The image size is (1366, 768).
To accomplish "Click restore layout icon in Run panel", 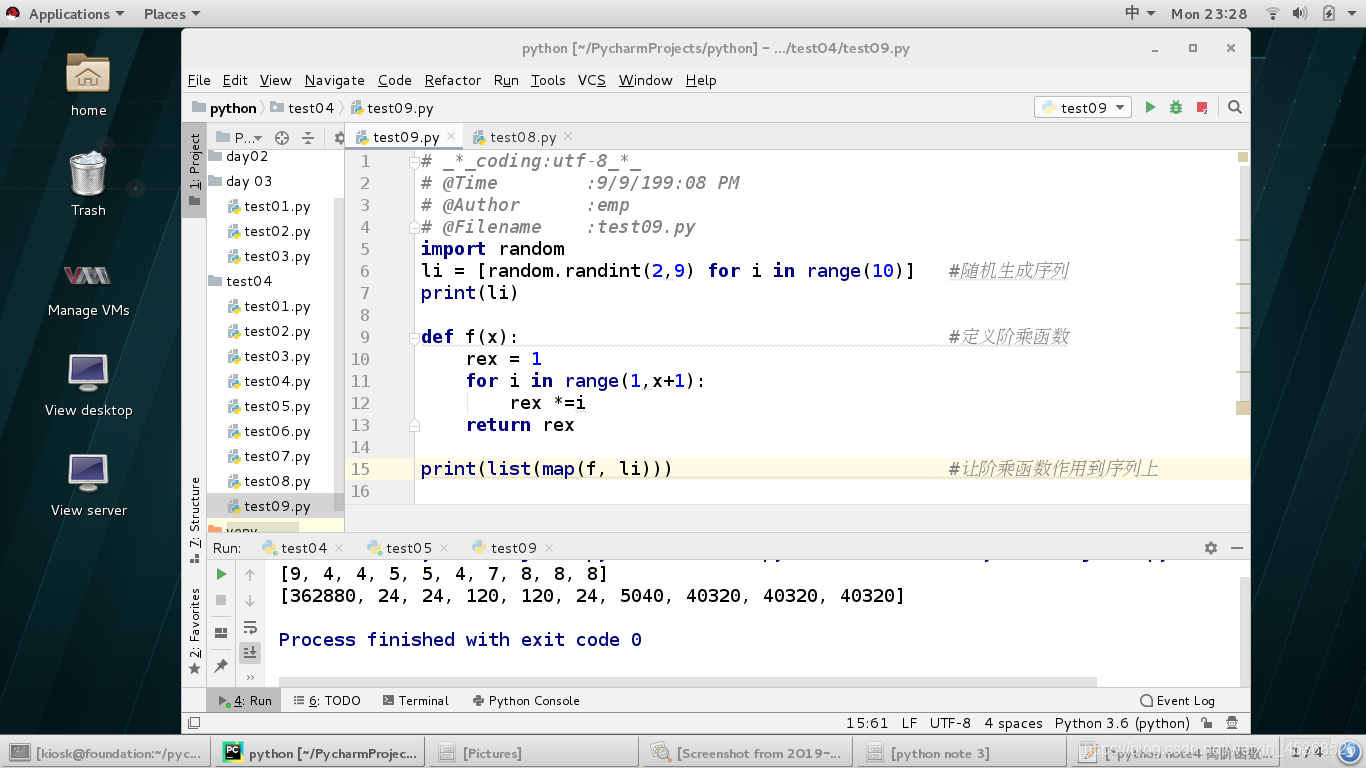I will tap(221, 632).
